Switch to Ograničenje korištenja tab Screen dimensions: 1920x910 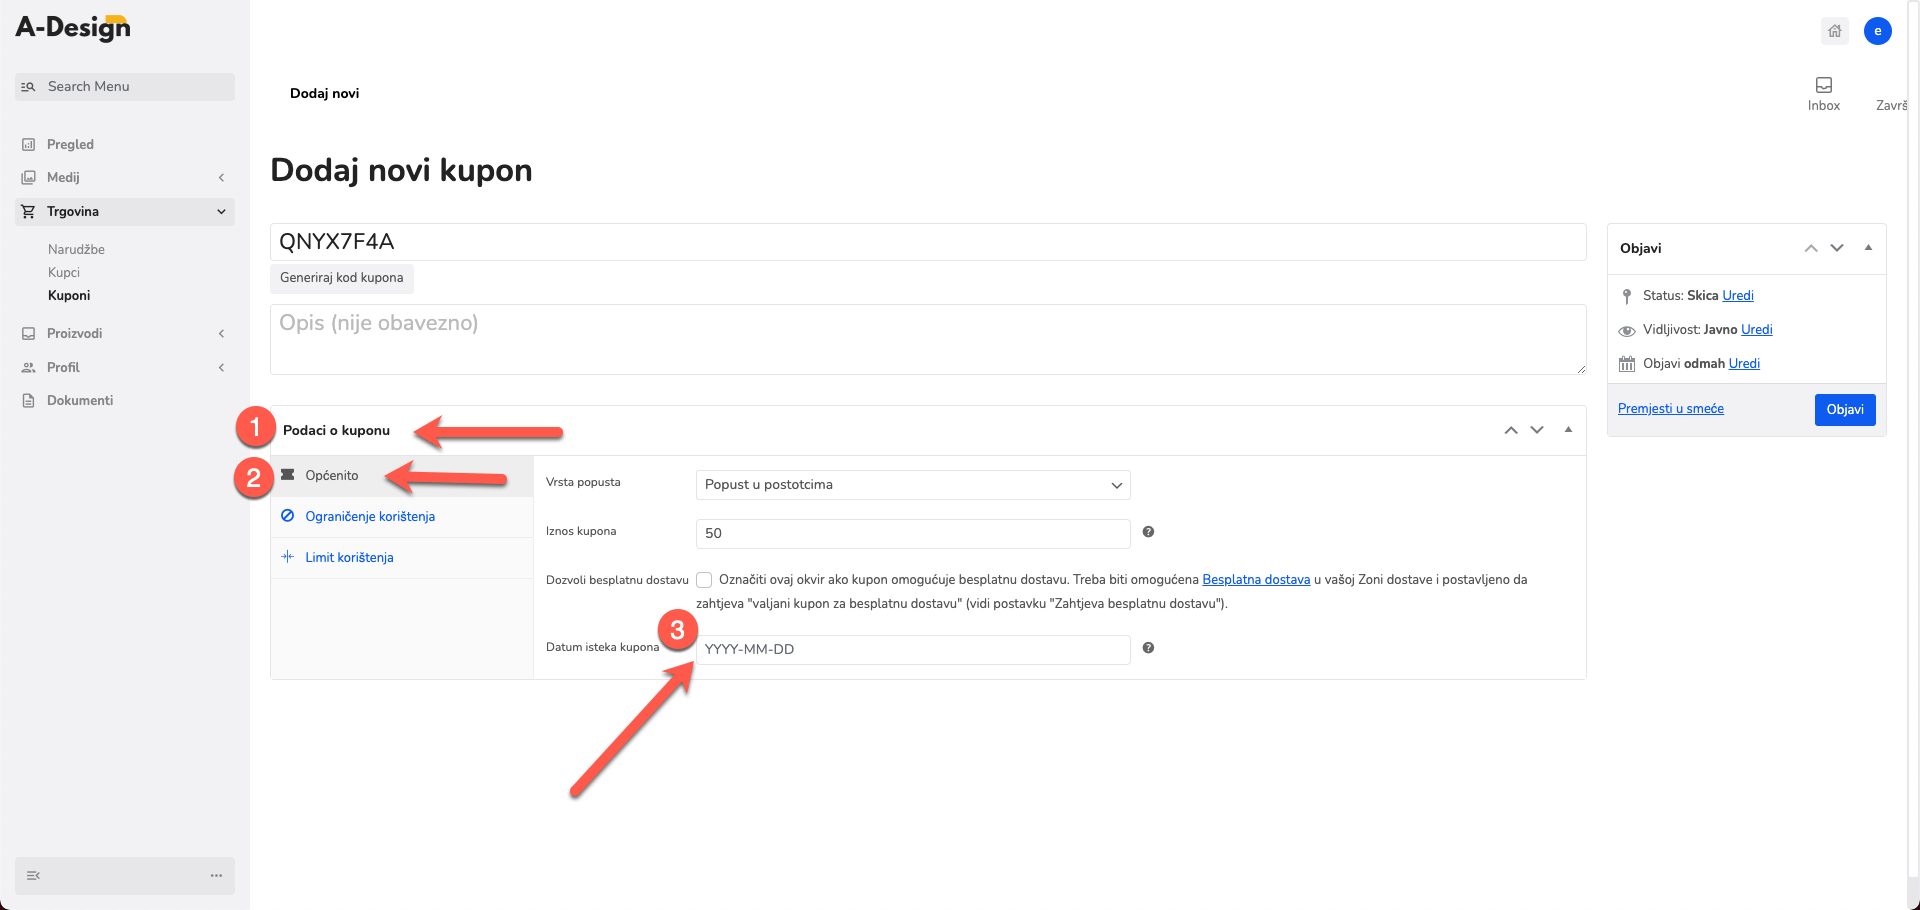coord(370,516)
